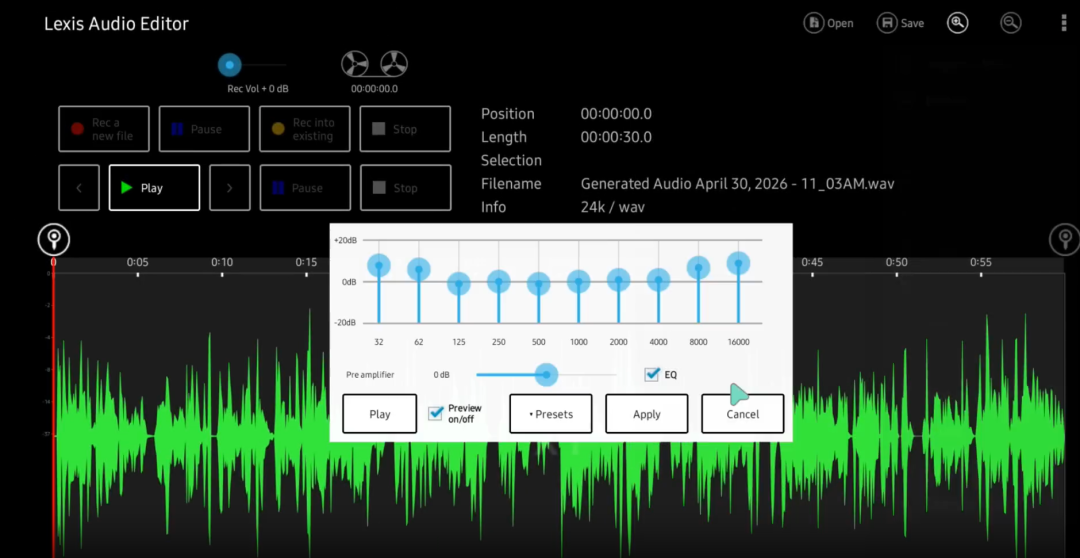Click the Position value 00:00:00.0
The image size is (1080, 558).
pos(616,114)
